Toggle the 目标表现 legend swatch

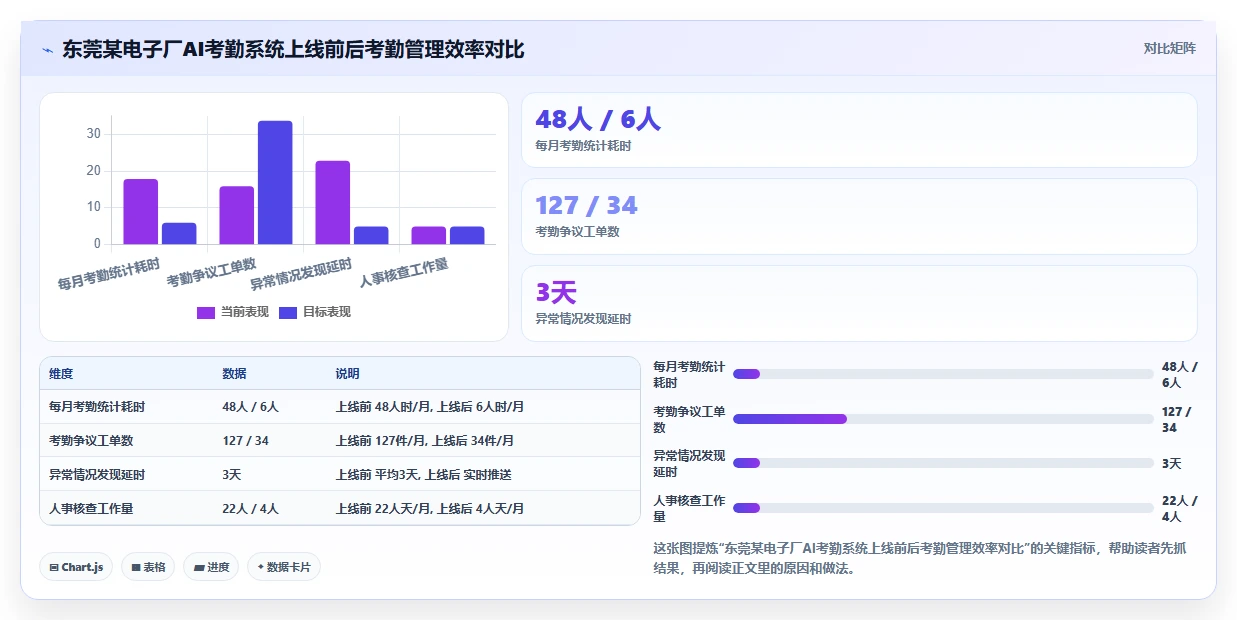point(288,312)
